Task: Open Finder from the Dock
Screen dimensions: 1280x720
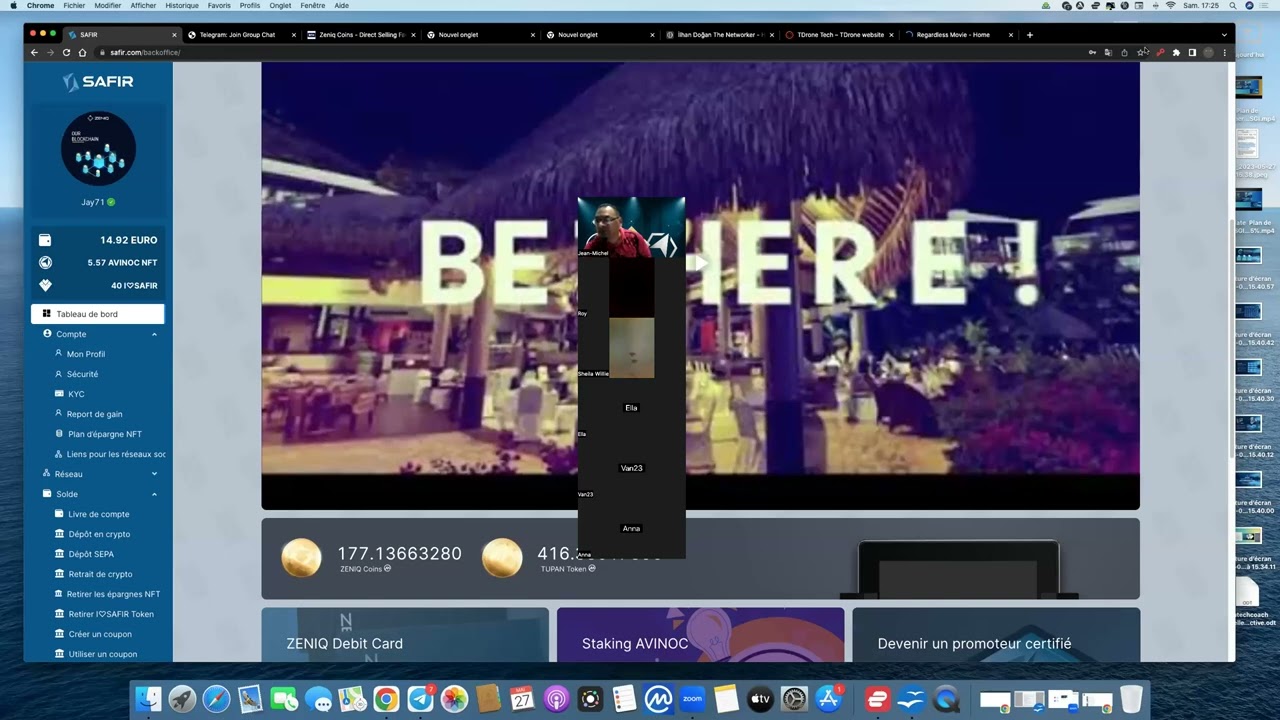Action: pos(149,699)
